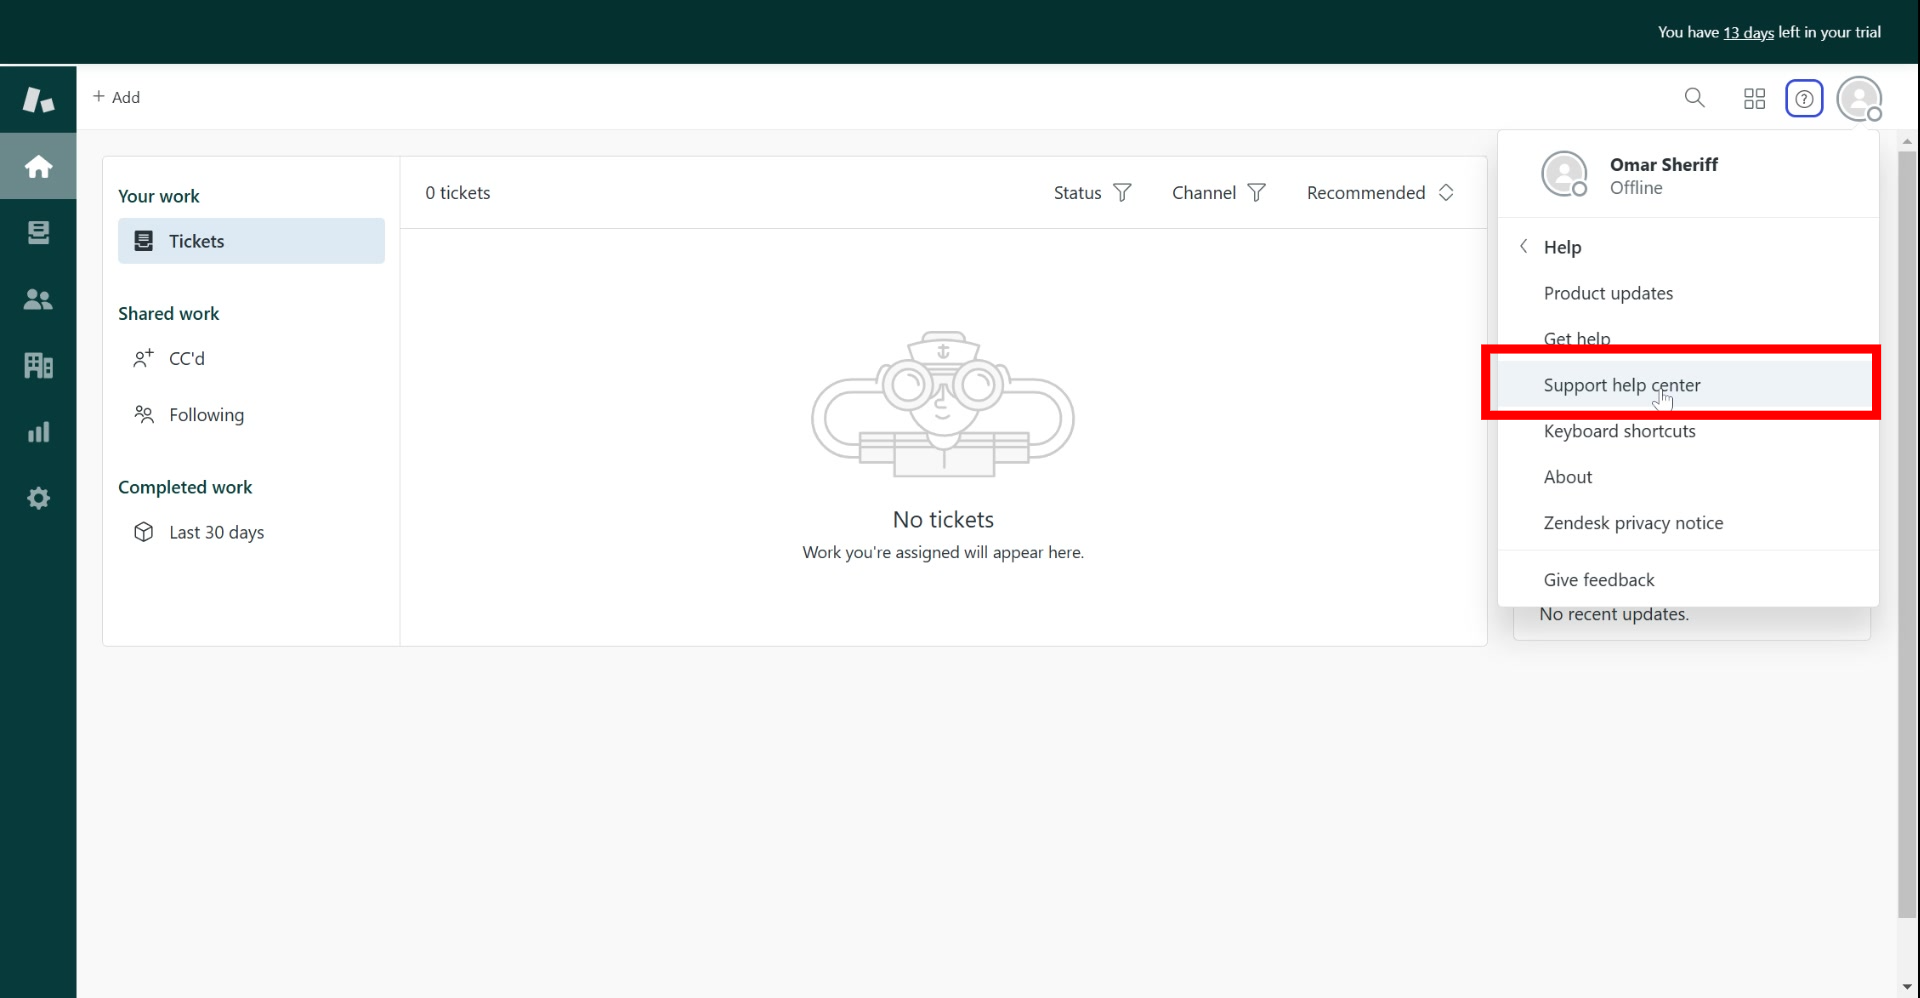Open the Customers sidebar icon
The image size is (1920, 998).
pyautogui.click(x=38, y=299)
